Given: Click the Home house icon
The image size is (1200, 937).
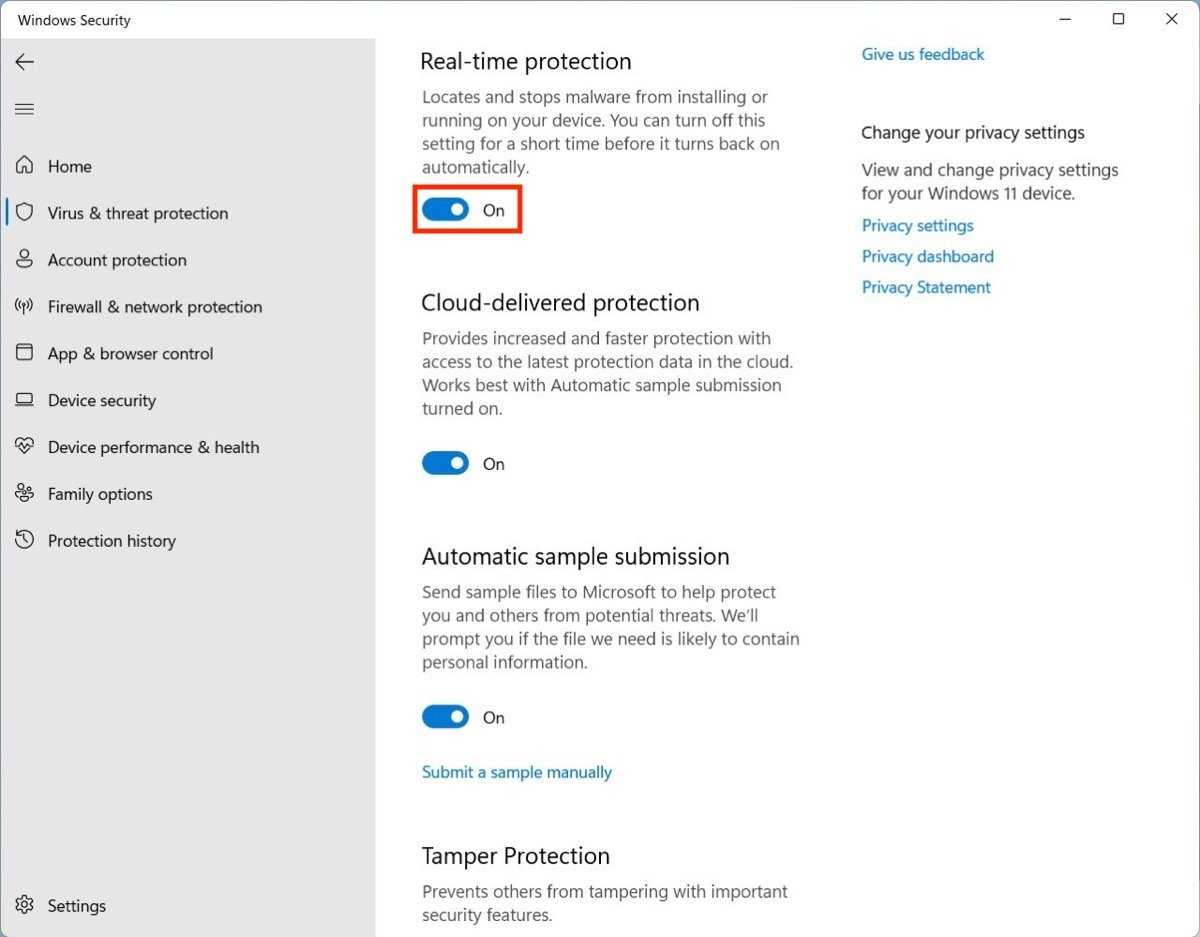Looking at the screenshot, I should tap(25, 166).
